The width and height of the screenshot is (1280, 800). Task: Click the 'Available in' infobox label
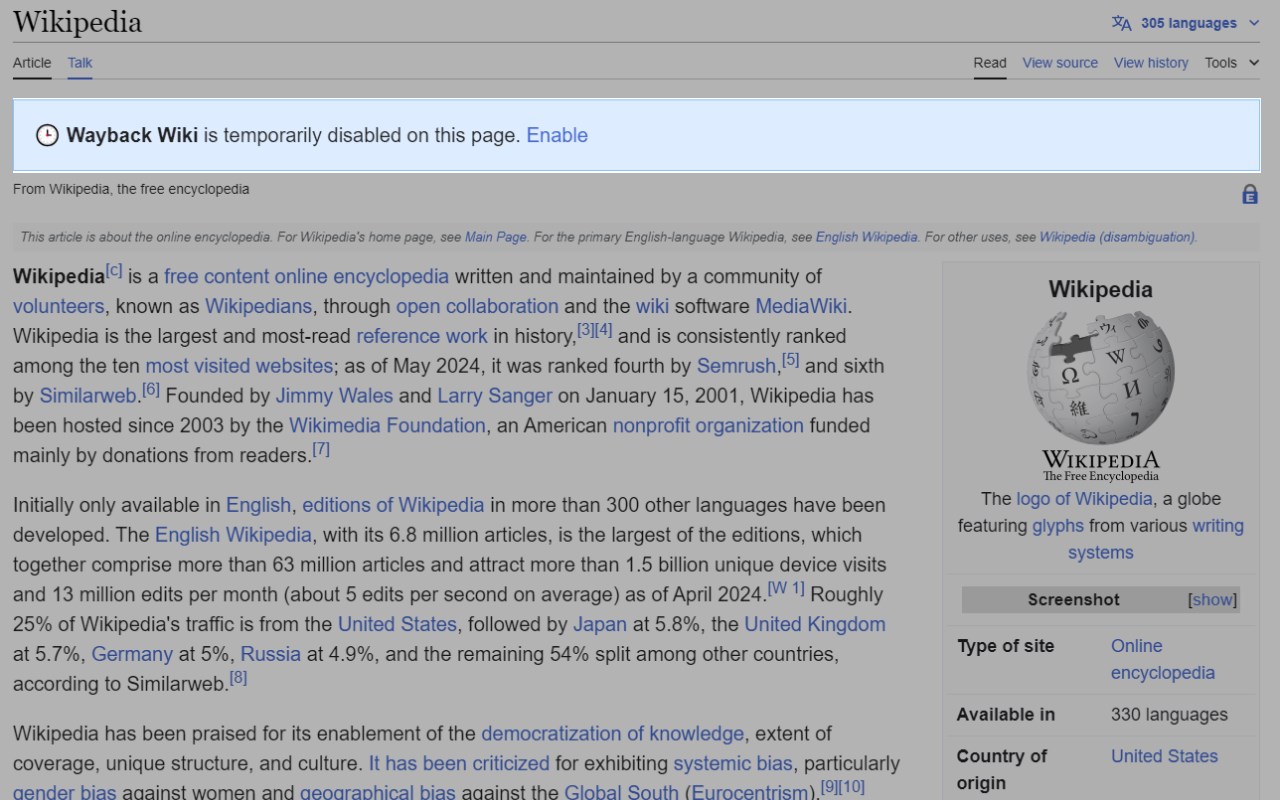click(x=1005, y=715)
